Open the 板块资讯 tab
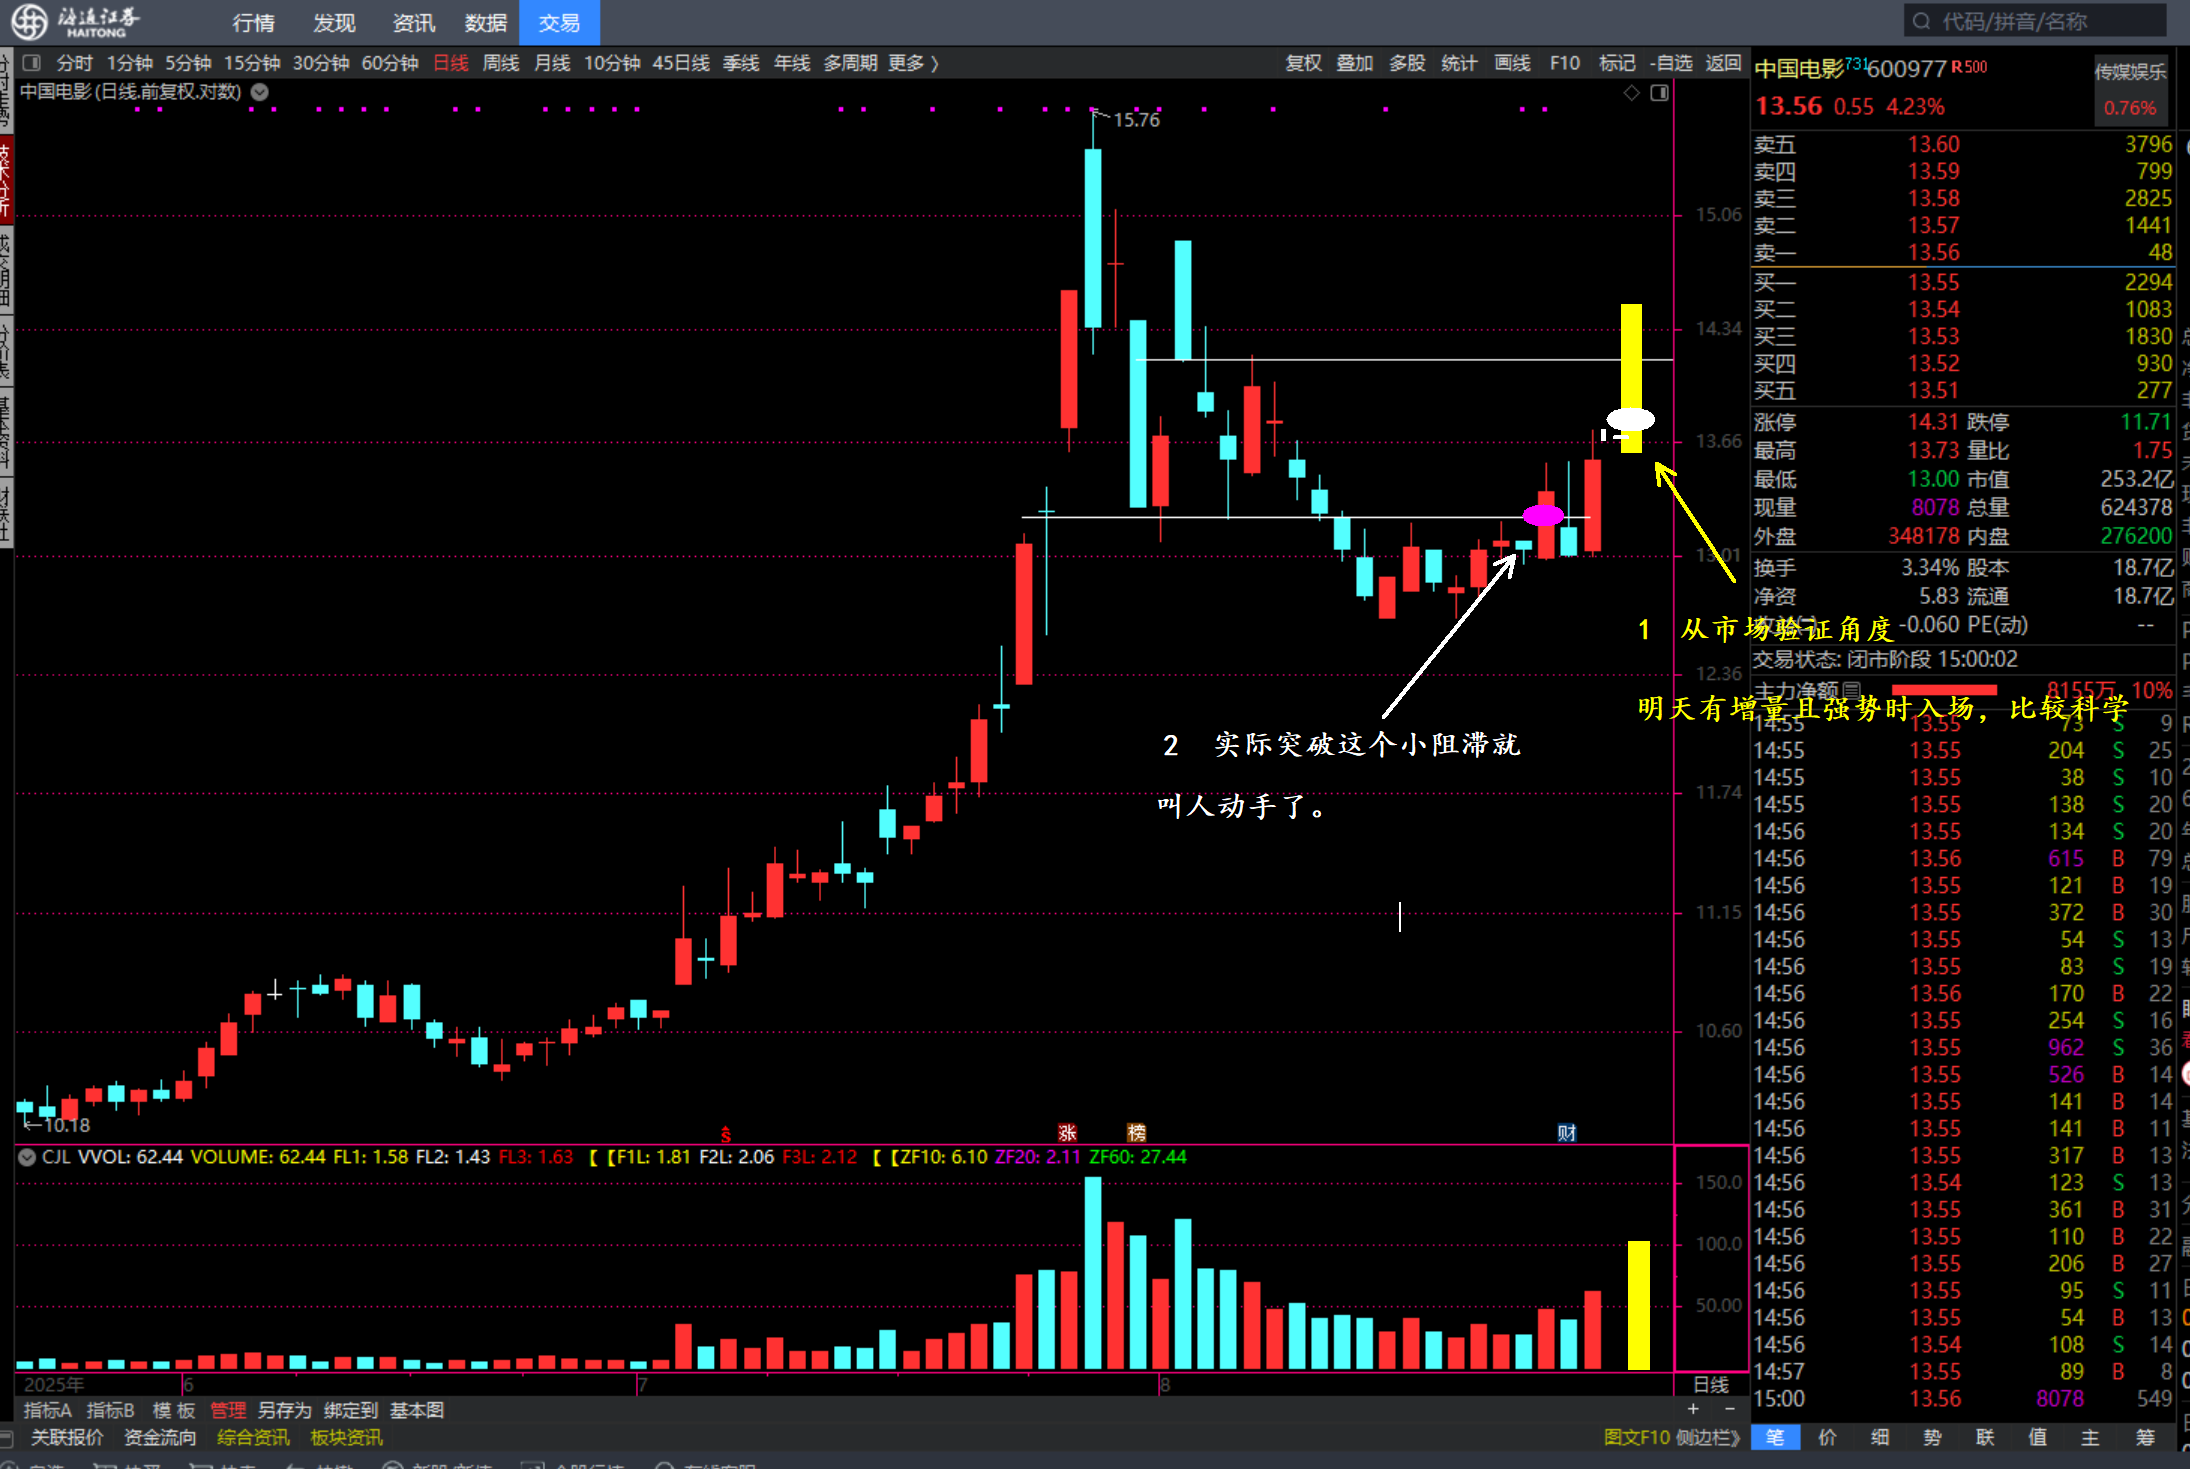The height and width of the screenshot is (1469, 2190). (x=346, y=1437)
